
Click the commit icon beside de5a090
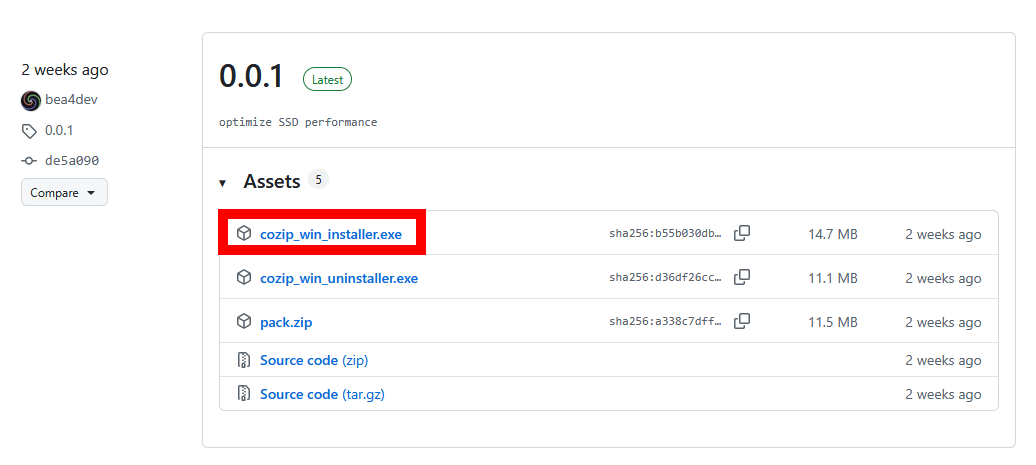pyautogui.click(x=29, y=160)
